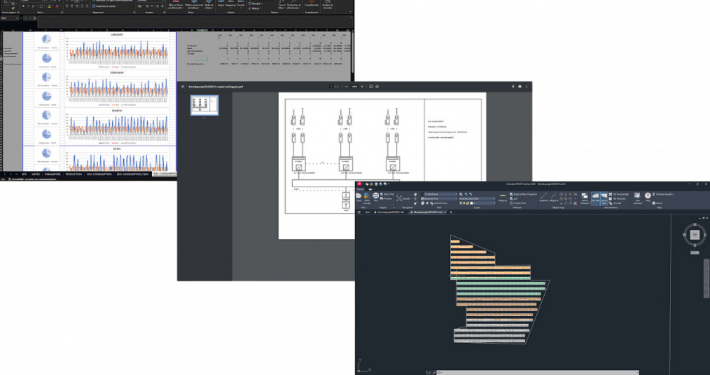Click the PDF zoom in plus button
Screen dimensions: 710x375
pyautogui.click(x=362, y=87)
